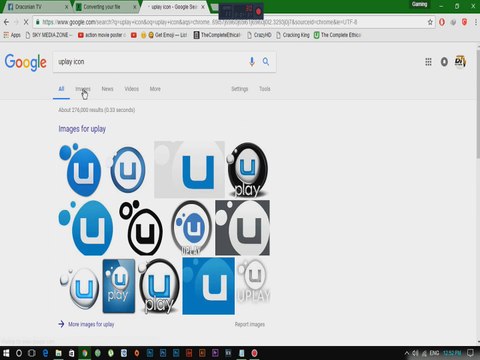Image resolution: width=480 pixels, height=360 pixels.
Task: Open Cortana search circle on taskbar
Action: point(19,353)
